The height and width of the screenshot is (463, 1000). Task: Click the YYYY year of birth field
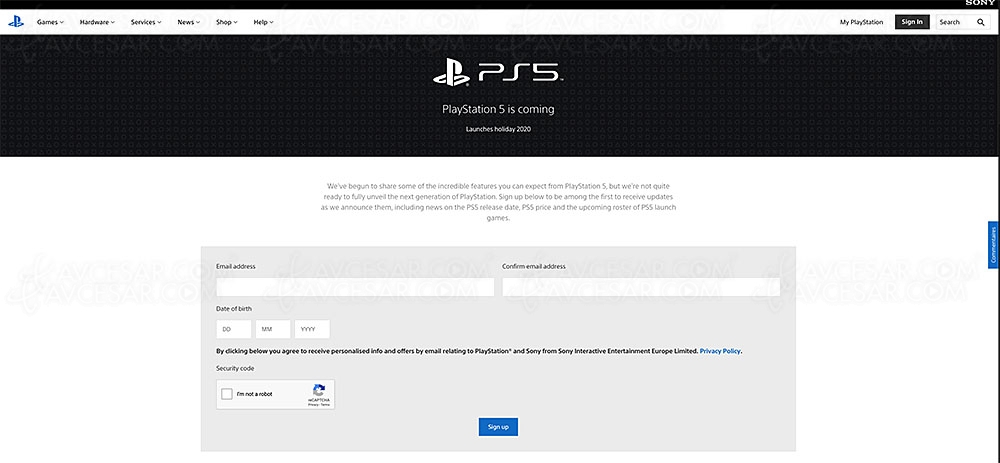click(312, 329)
